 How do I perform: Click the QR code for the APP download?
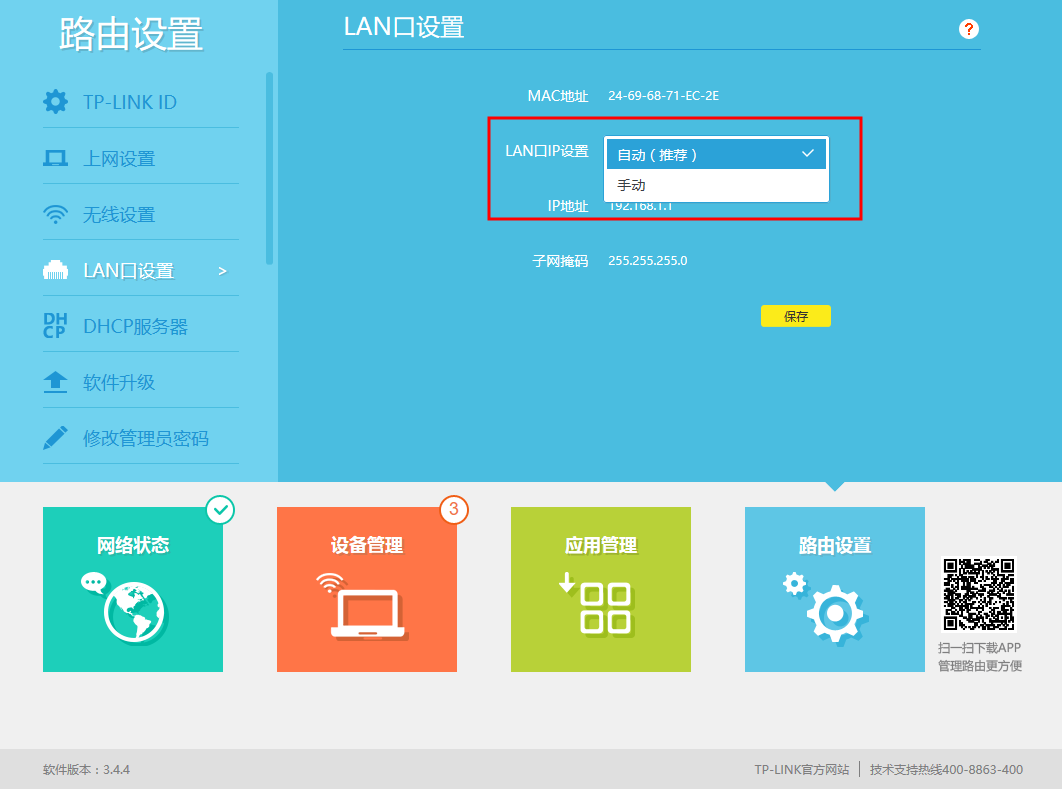point(979,594)
